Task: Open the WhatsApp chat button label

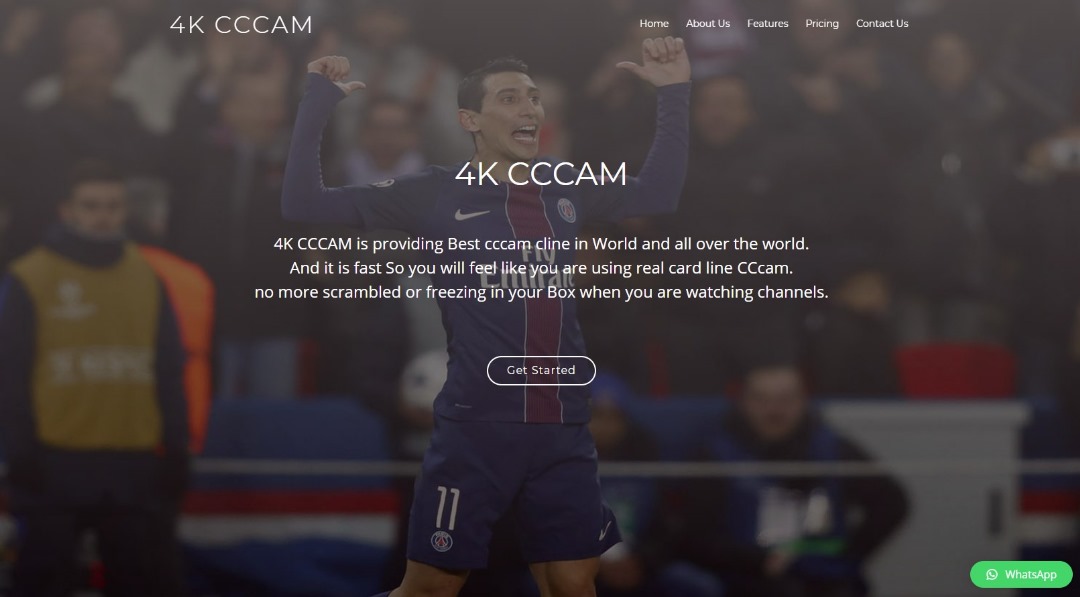Action: 1030,574
